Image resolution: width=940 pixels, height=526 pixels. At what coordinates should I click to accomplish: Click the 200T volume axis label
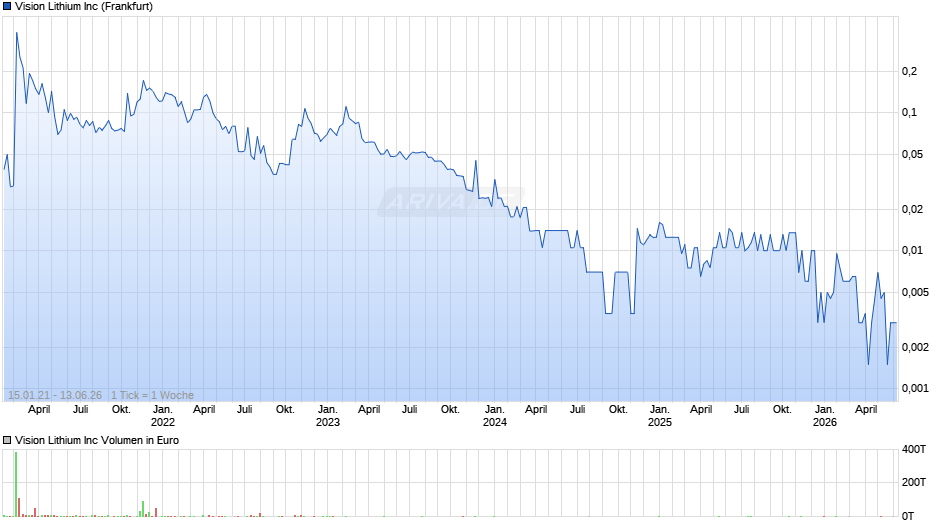click(x=914, y=482)
